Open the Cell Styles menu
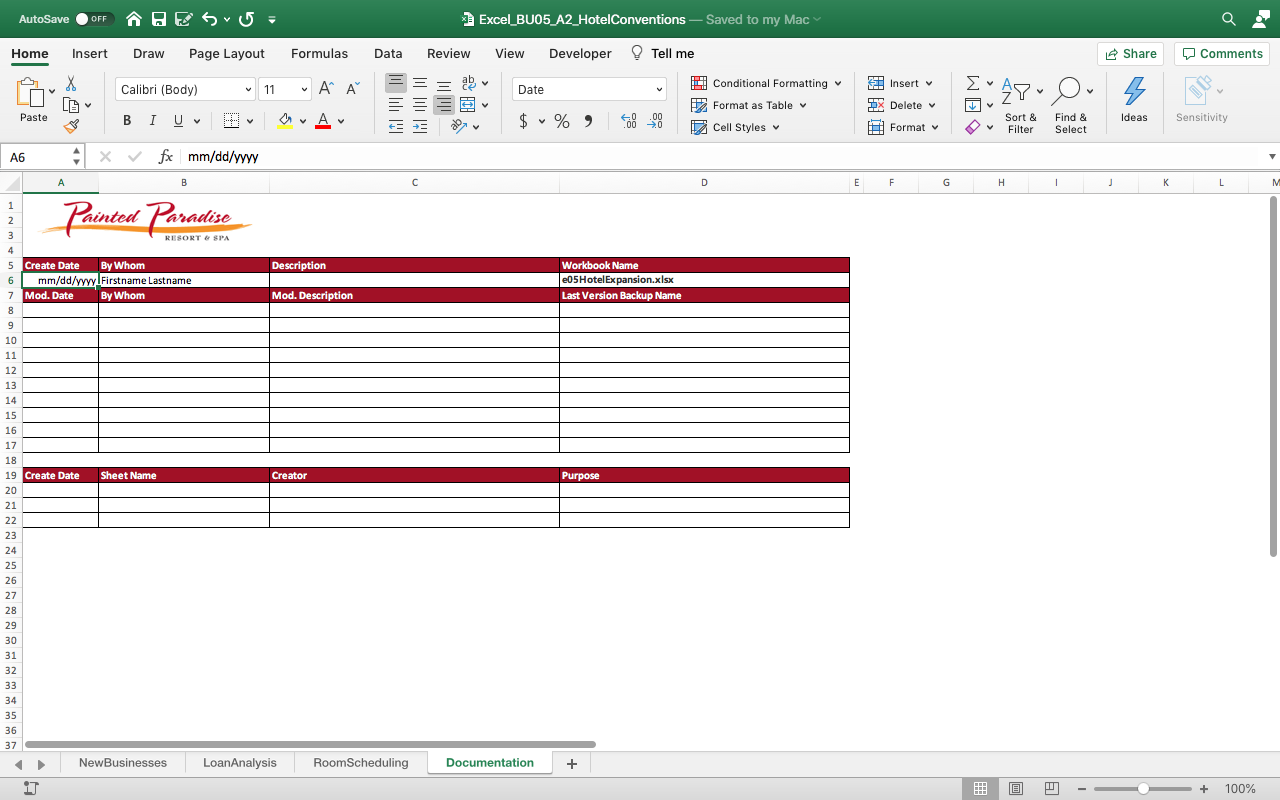Screen dimensions: 1280x800 (736, 127)
